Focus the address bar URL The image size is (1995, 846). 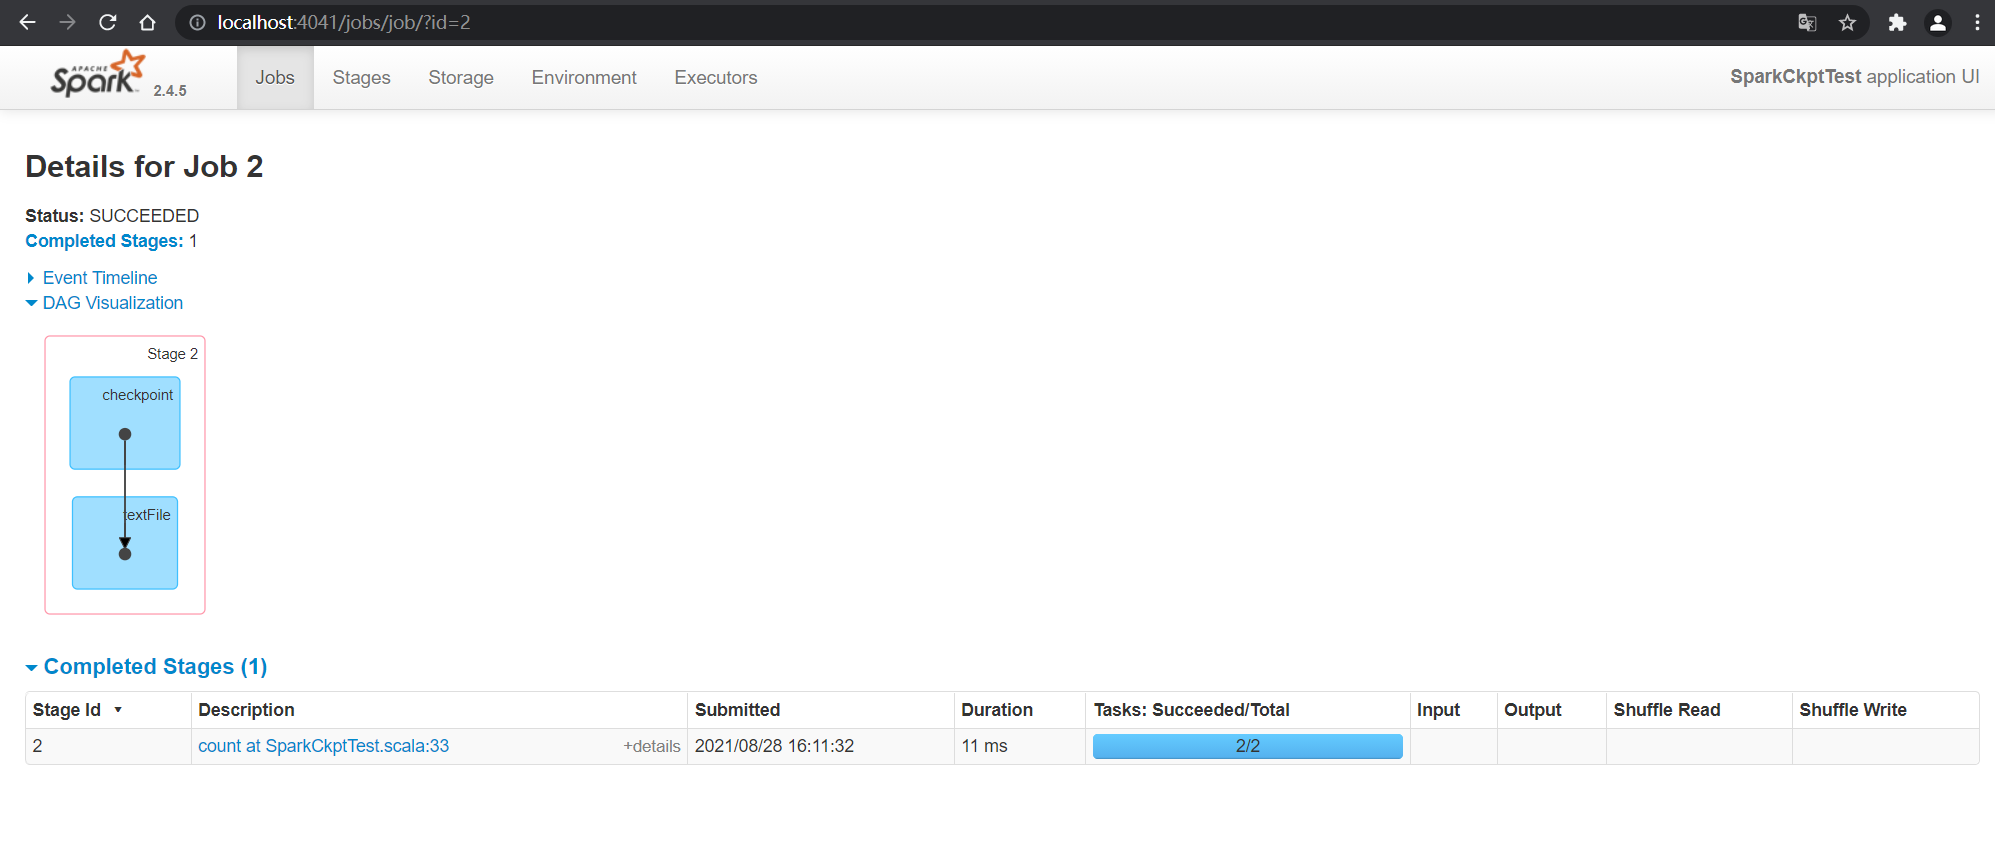344,22
